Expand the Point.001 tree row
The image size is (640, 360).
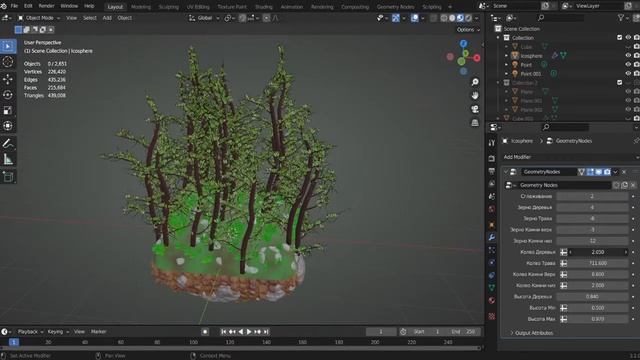pyautogui.click(x=507, y=73)
